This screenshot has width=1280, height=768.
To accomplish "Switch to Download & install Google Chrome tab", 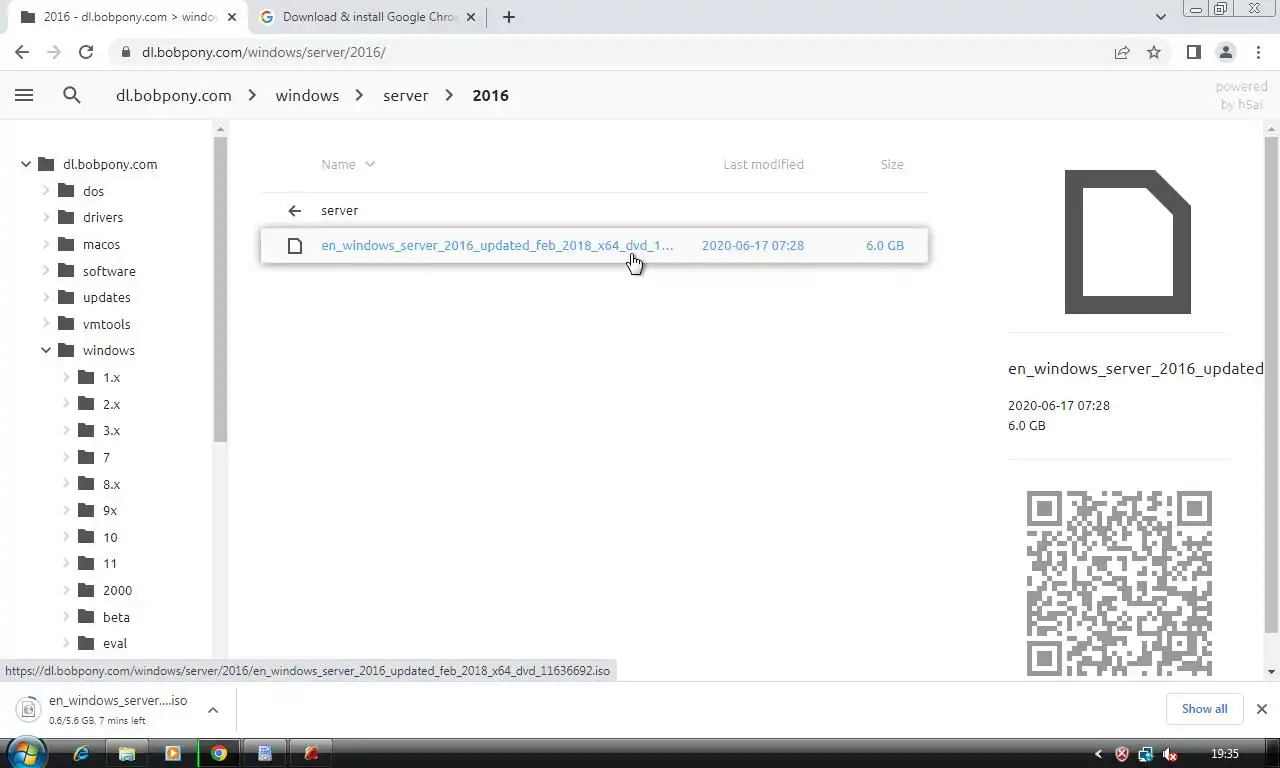I will click(366, 17).
